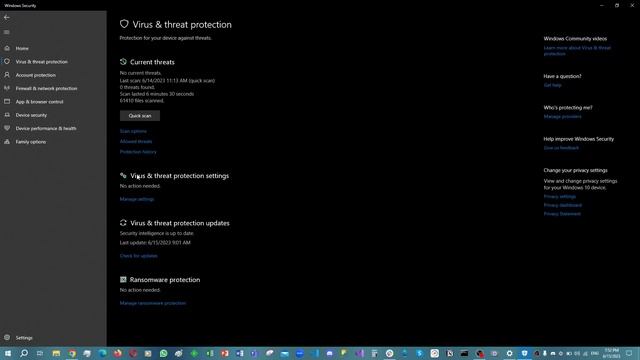Open Account protection in sidebar

pos(36,76)
